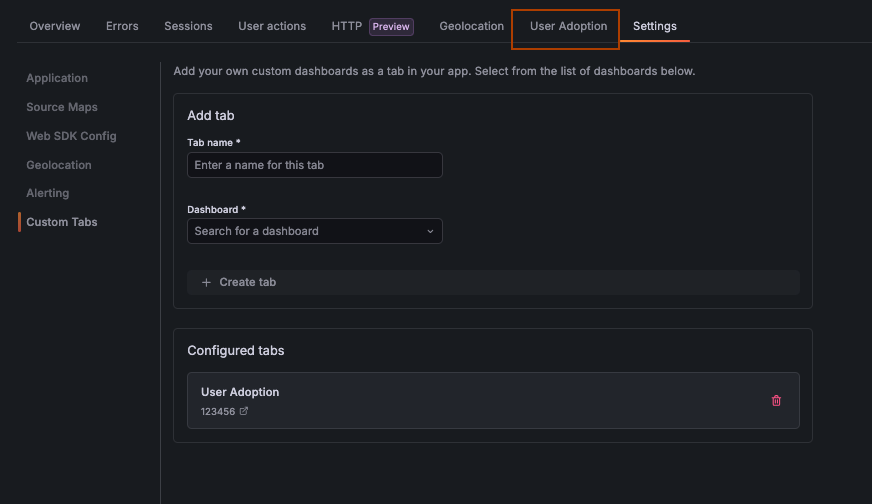
Task: Click the plus icon beside Create tab
Action: click(207, 283)
